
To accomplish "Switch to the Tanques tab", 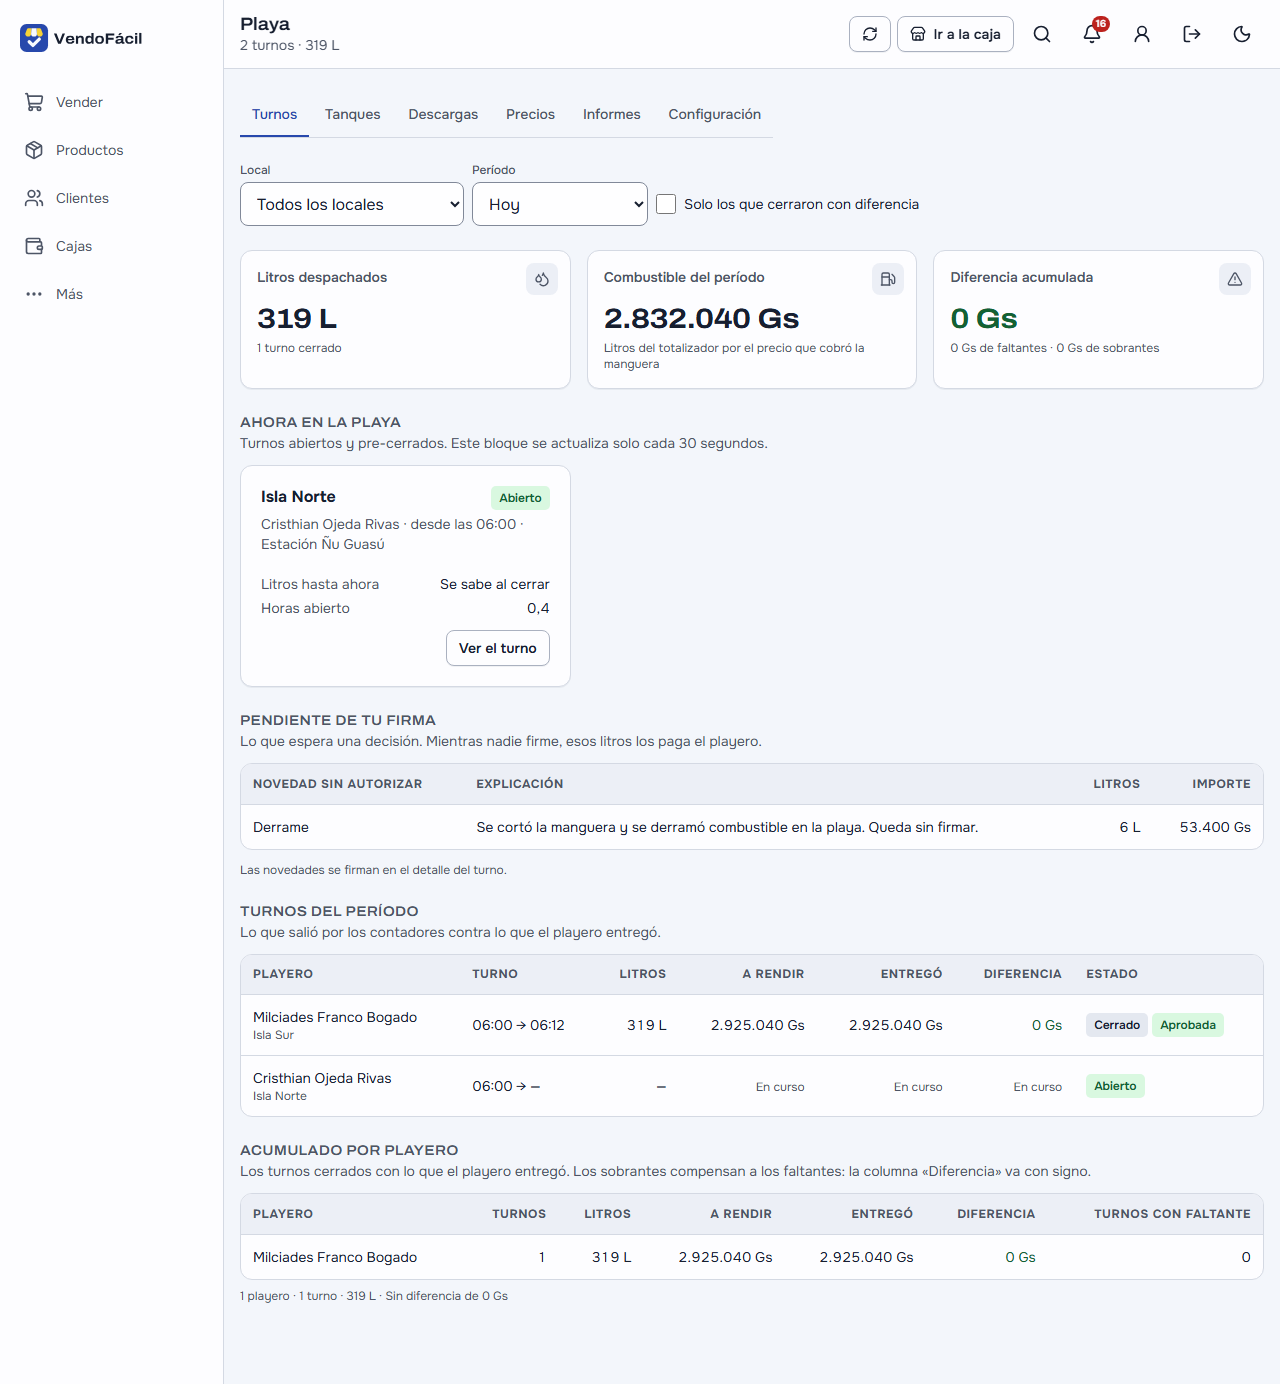I will [353, 114].
